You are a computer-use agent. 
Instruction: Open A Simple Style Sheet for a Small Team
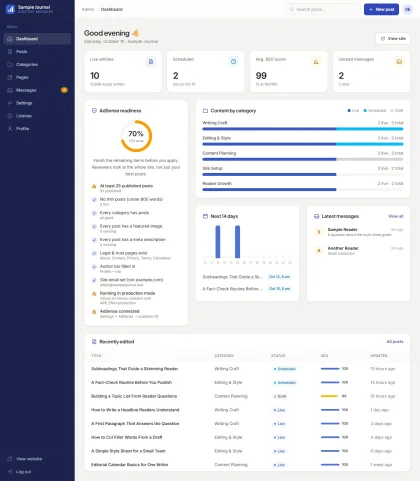click(x=128, y=451)
